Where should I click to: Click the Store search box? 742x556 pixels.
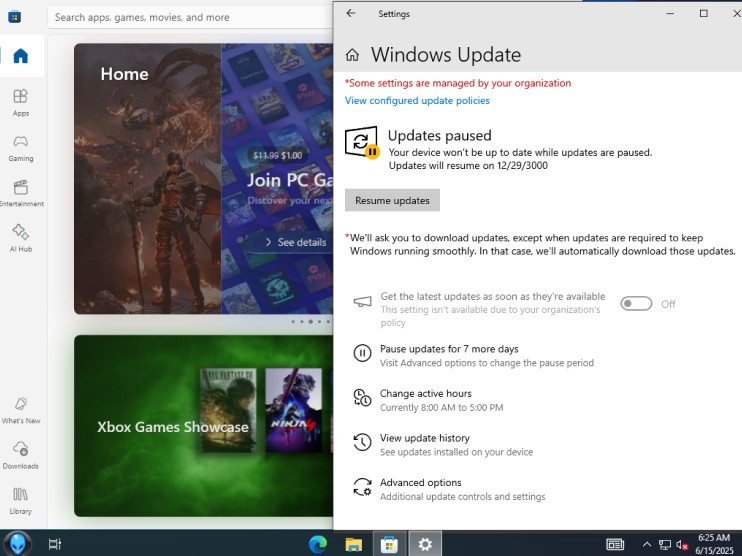pyautogui.click(x=190, y=18)
